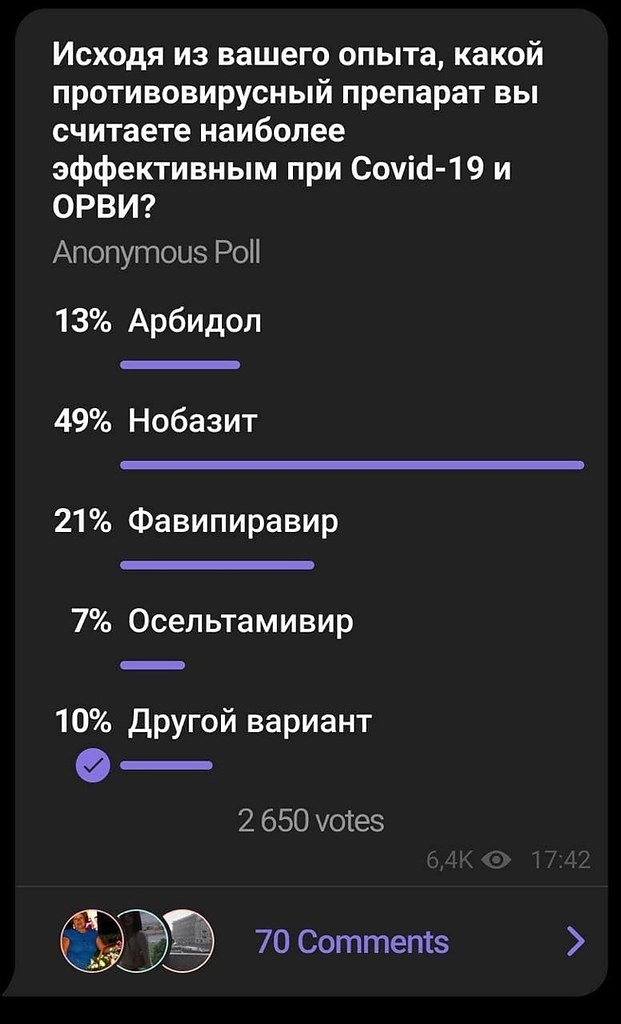Click the selected vote checkmark icon

(93, 765)
